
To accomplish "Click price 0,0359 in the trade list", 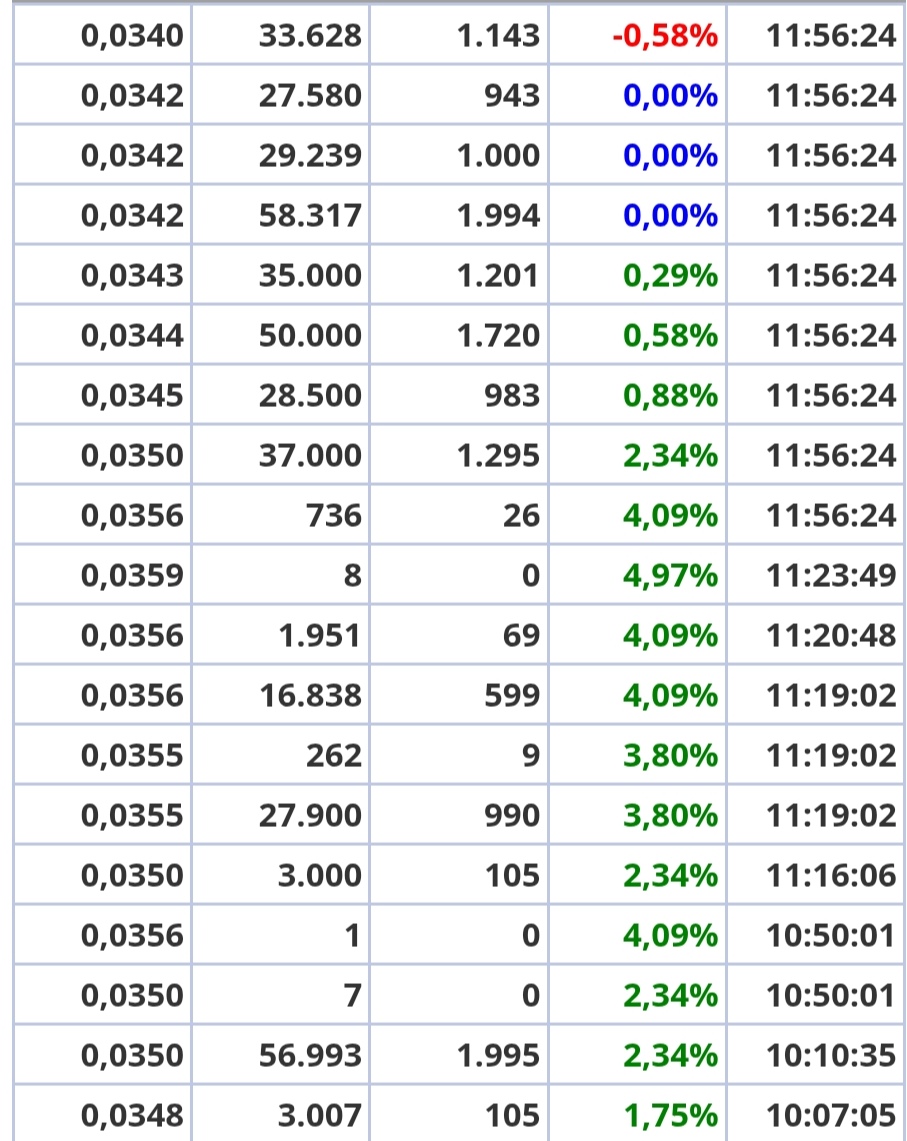I will click(103, 575).
